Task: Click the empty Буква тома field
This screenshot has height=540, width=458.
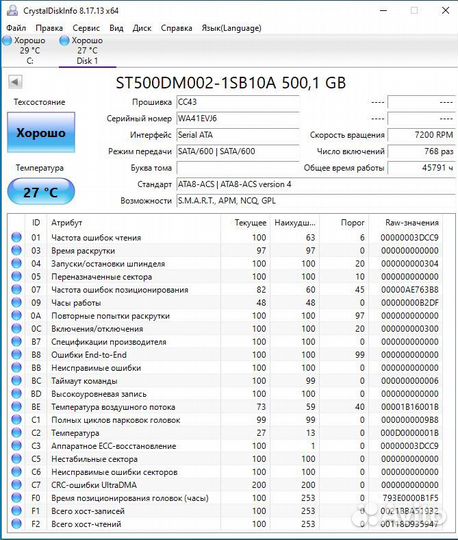Action: [x=238, y=168]
